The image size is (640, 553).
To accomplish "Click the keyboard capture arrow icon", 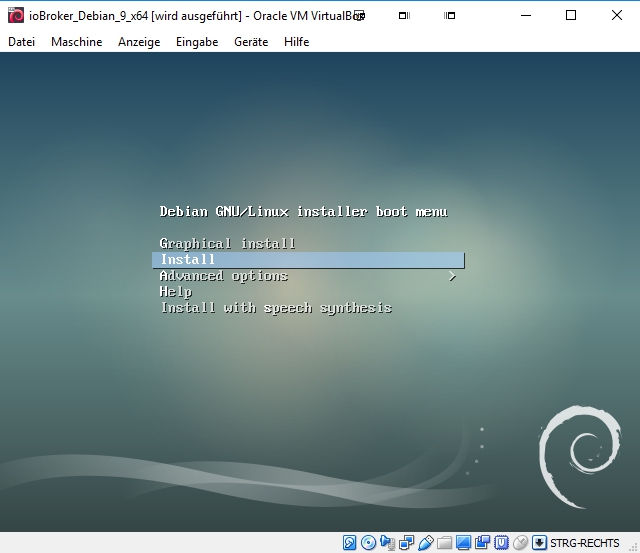I will click(539, 543).
